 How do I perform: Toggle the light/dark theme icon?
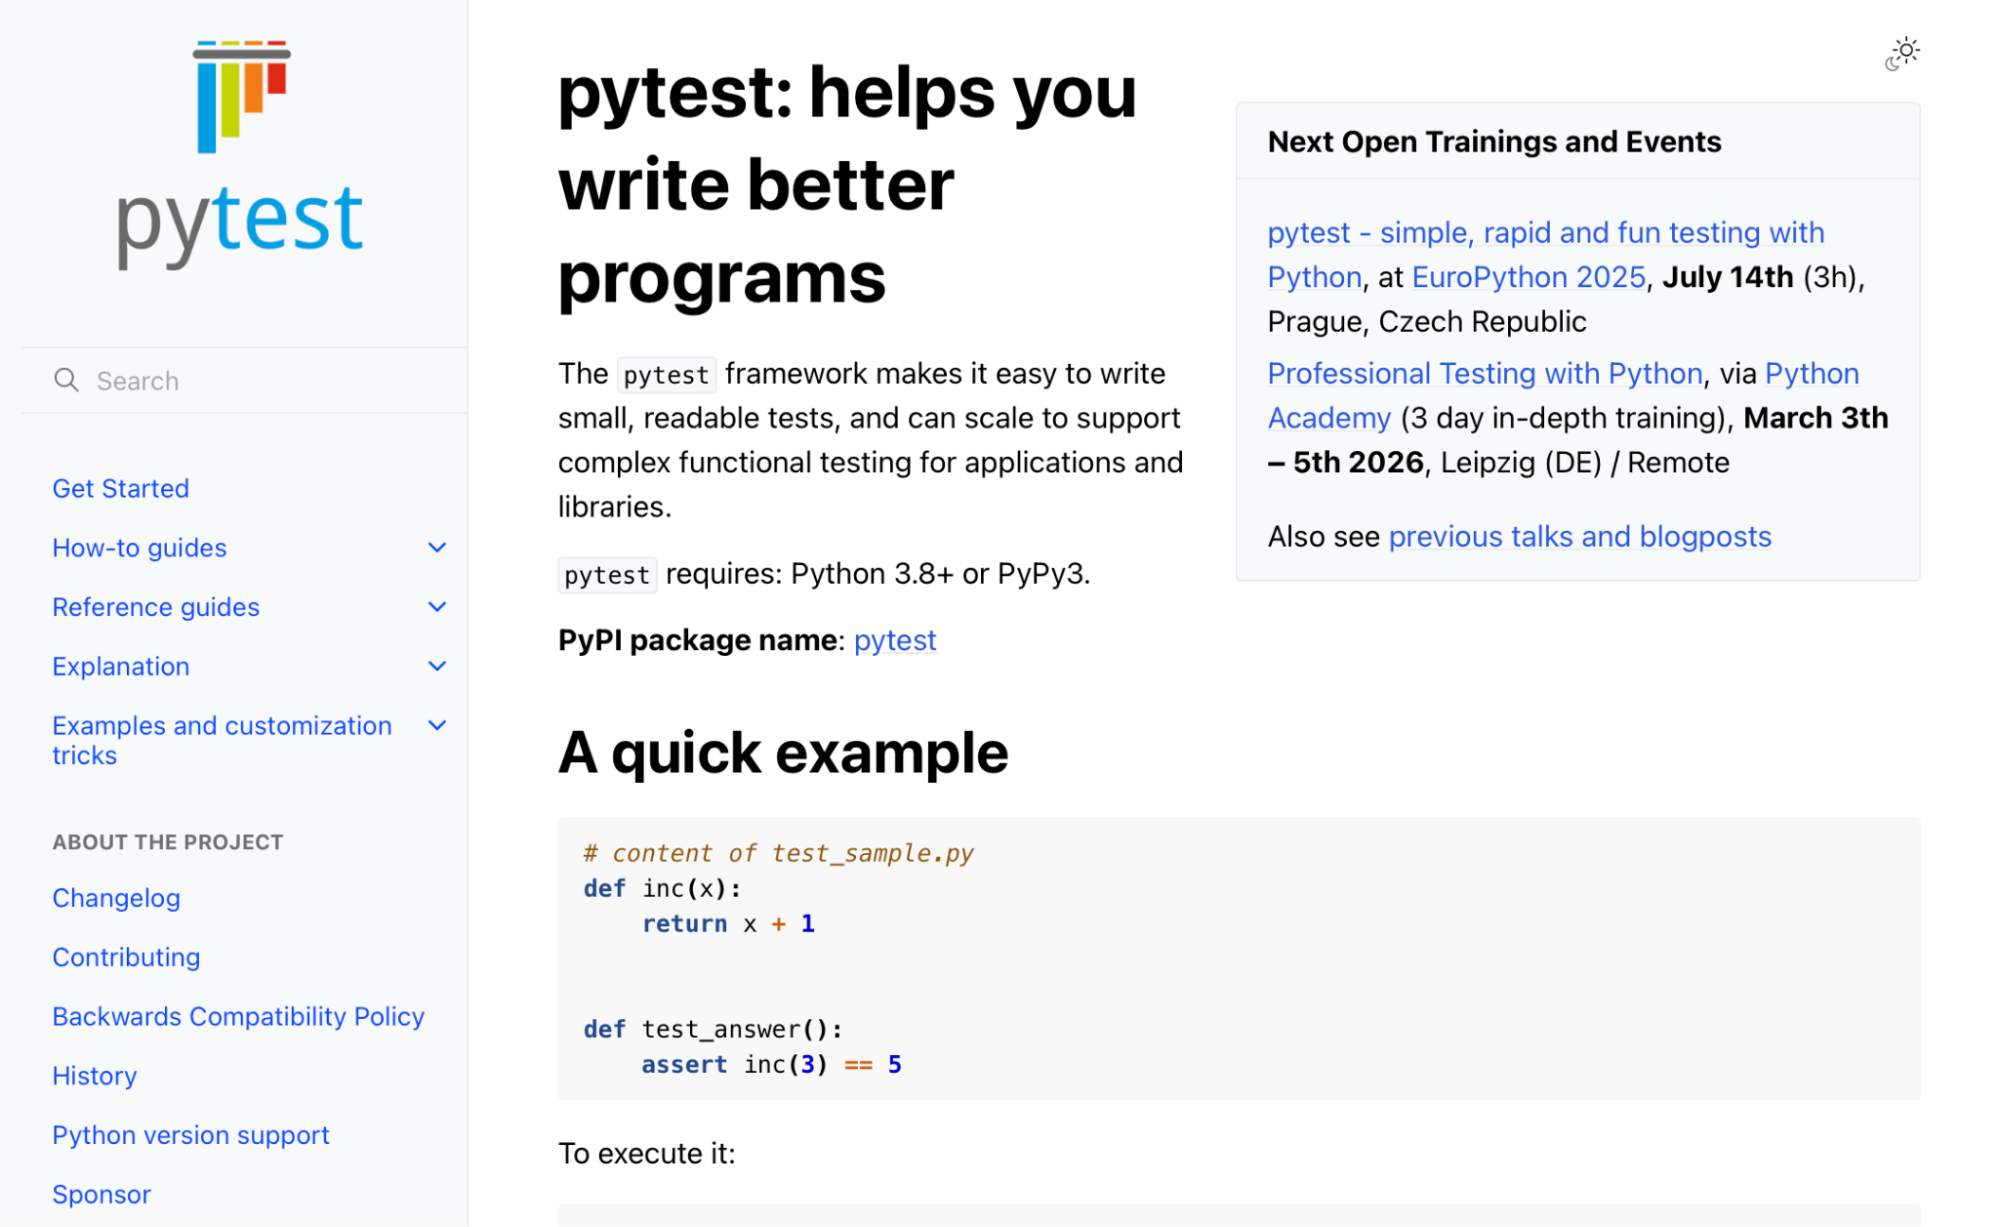point(1903,52)
